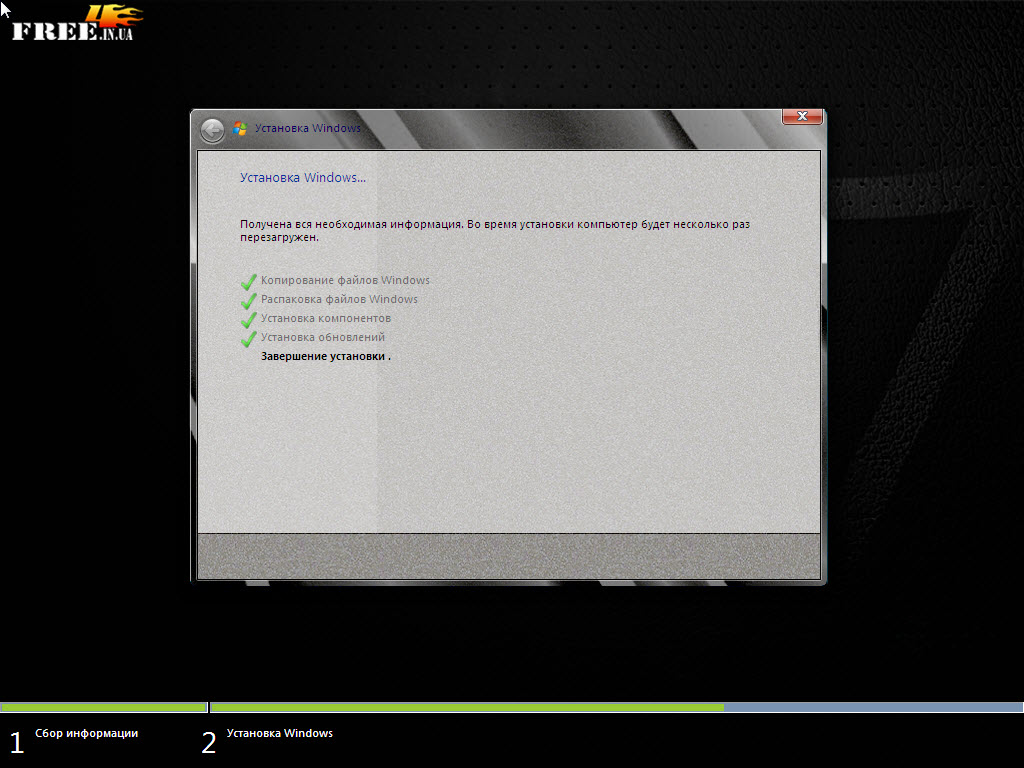Click the bold Завершение установки step
Screen dimensions: 1024x768
325,357
